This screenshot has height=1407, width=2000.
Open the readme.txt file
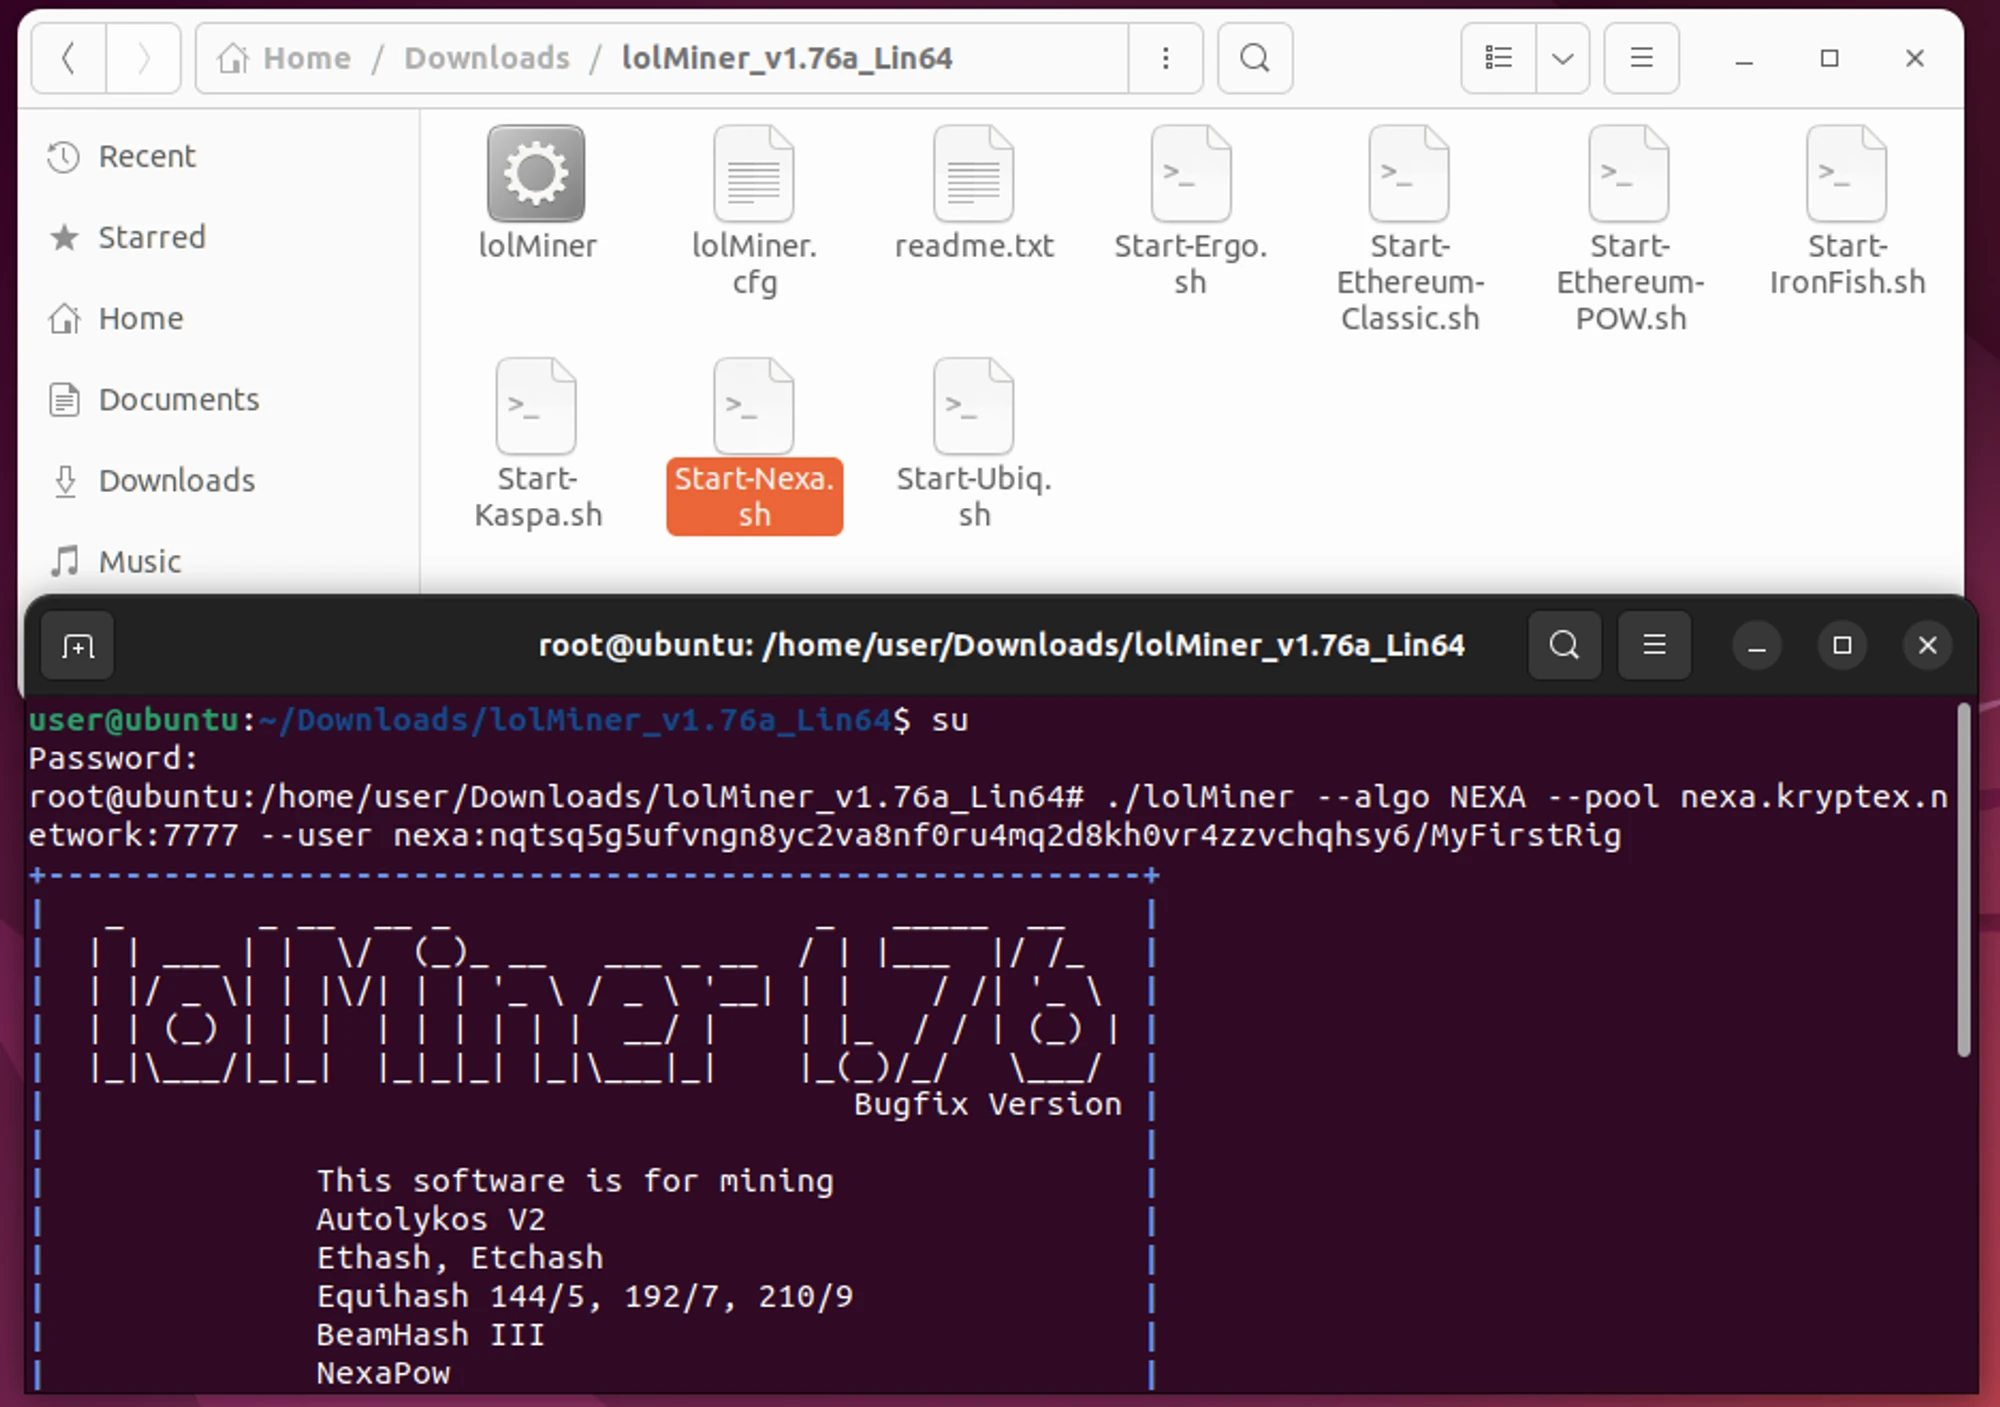pos(973,174)
